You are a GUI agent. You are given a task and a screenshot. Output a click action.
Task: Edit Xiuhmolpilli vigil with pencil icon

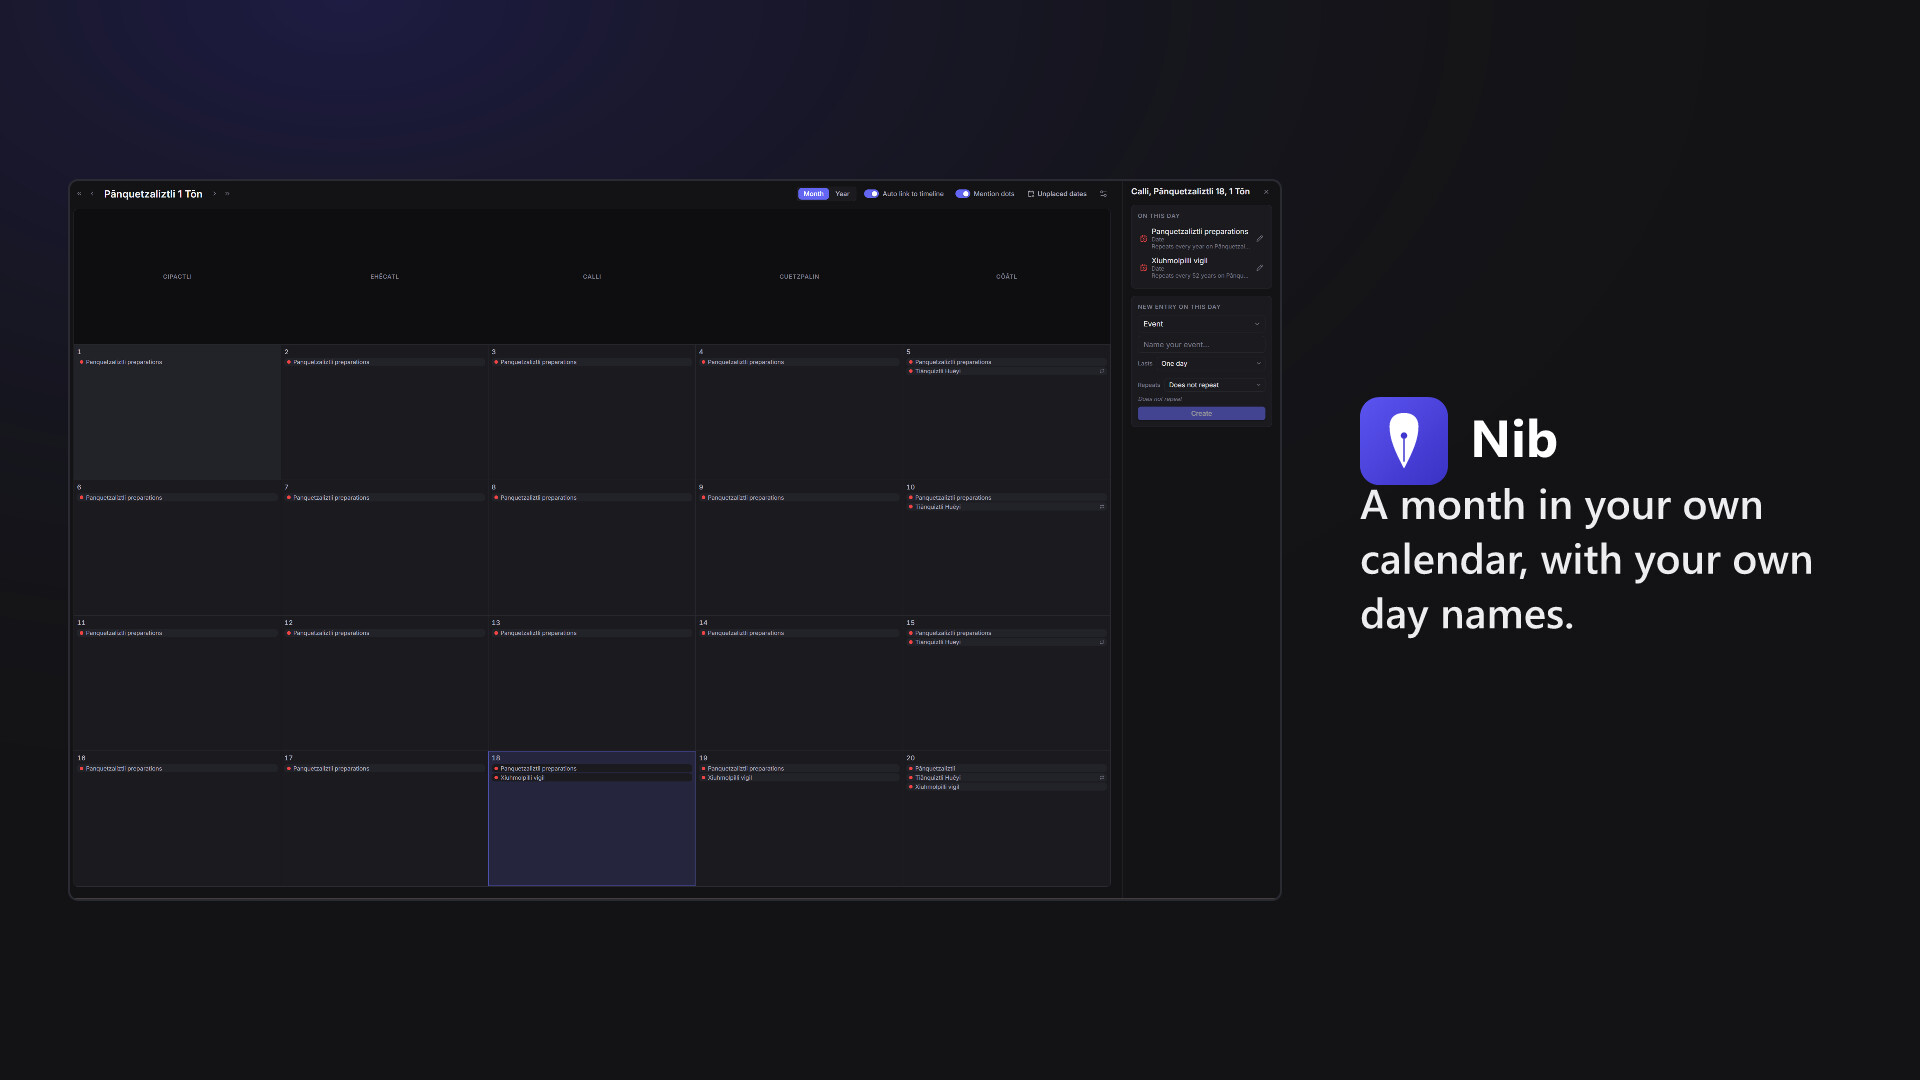tap(1260, 268)
